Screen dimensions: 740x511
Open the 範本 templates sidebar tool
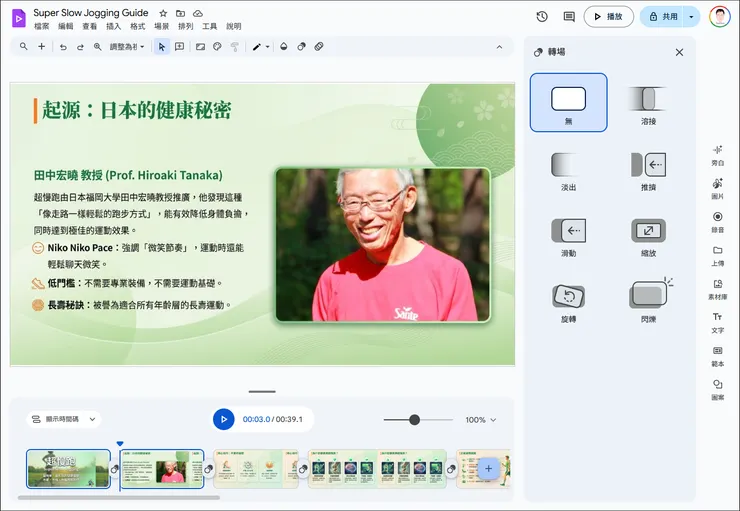coord(717,356)
